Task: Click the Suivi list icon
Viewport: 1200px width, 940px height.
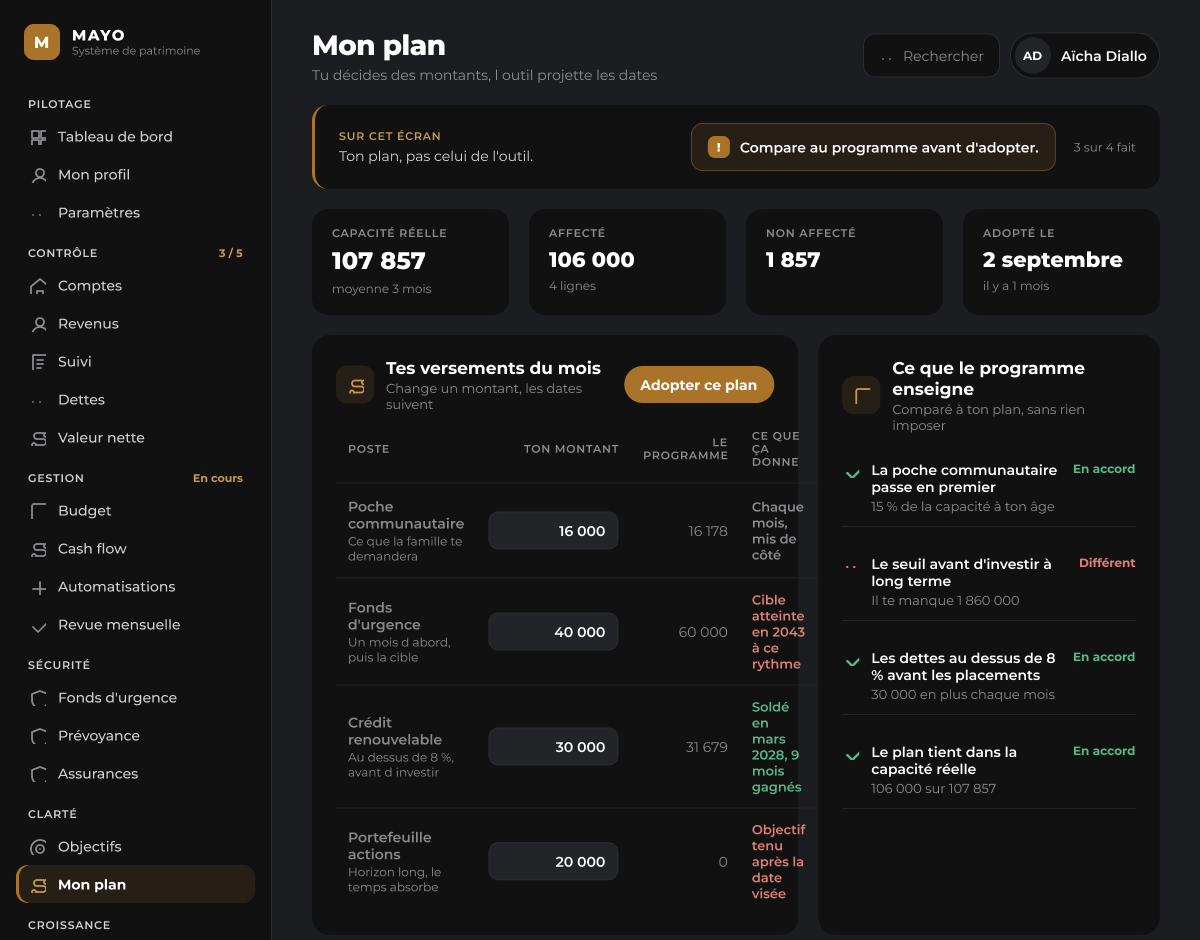Action: (x=39, y=362)
